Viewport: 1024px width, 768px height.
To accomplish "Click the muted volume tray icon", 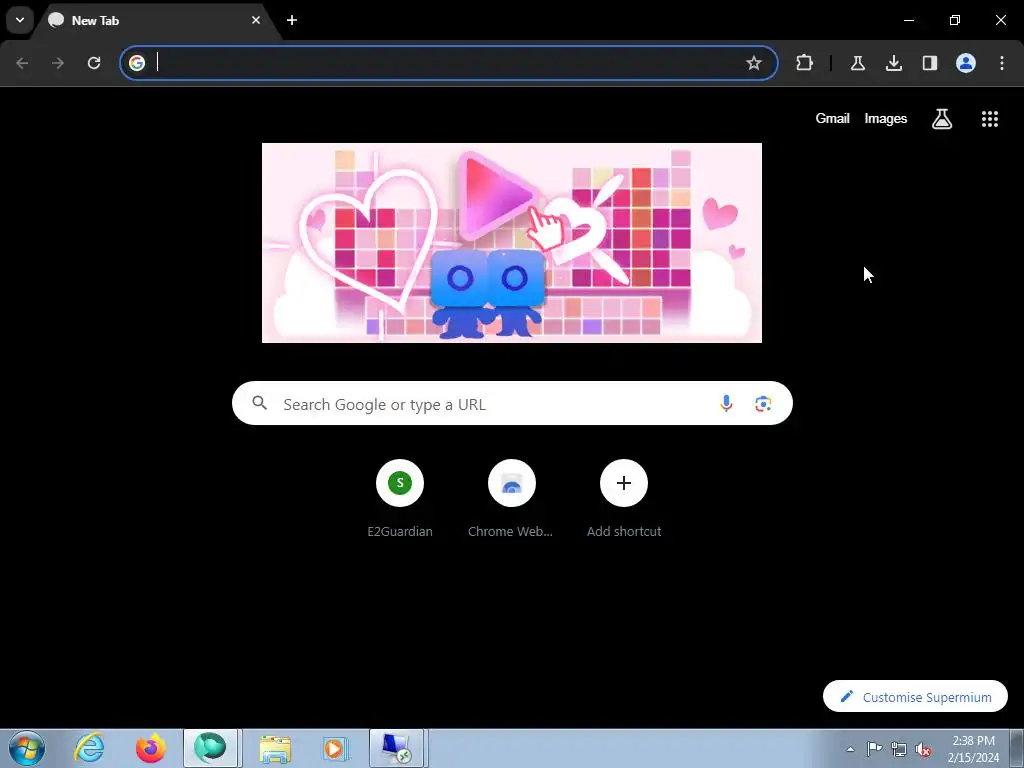I will (x=923, y=749).
